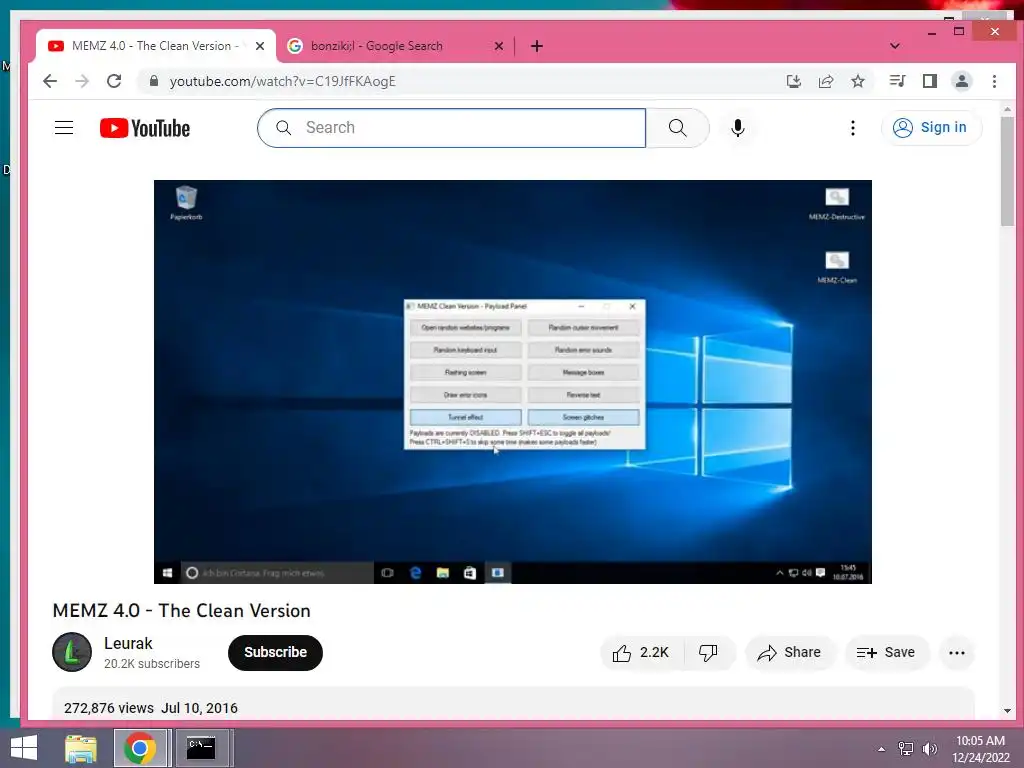Open Chrome media controls icon

coord(897,81)
